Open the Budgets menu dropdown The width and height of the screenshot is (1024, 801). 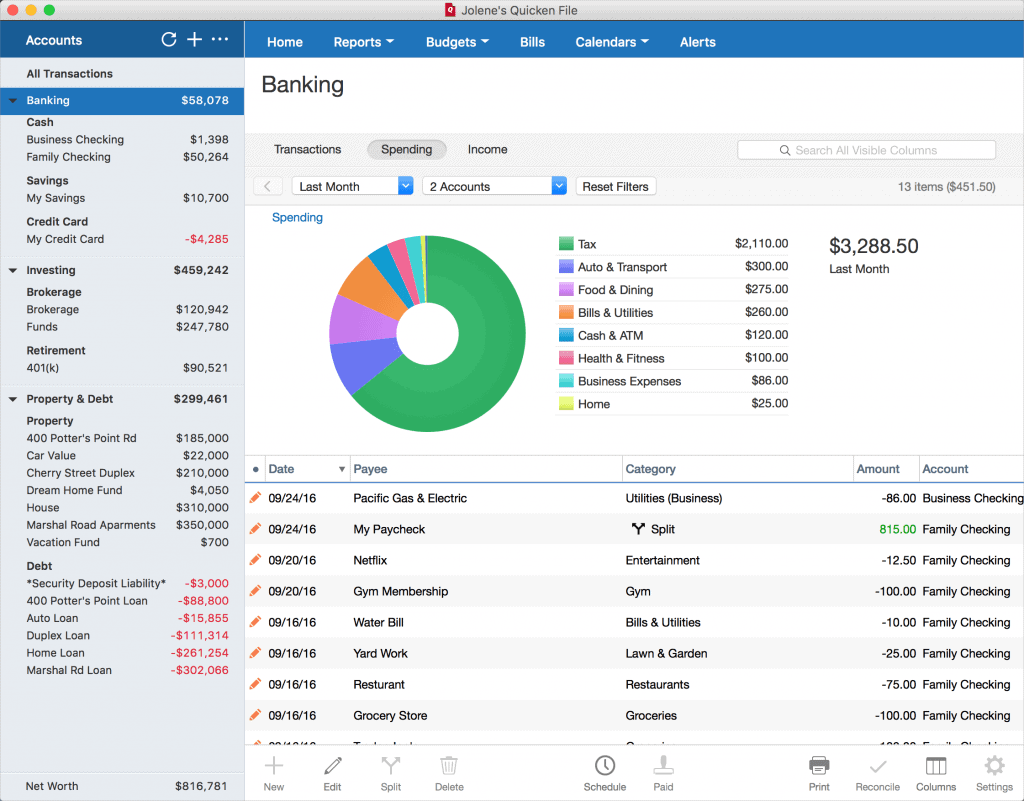coord(457,42)
